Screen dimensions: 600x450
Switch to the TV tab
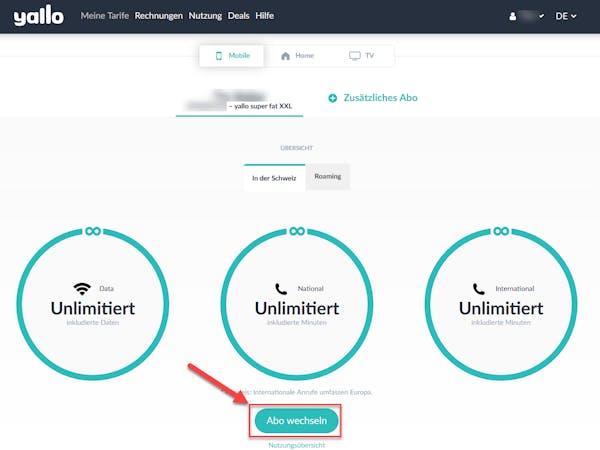click(361, 56)
